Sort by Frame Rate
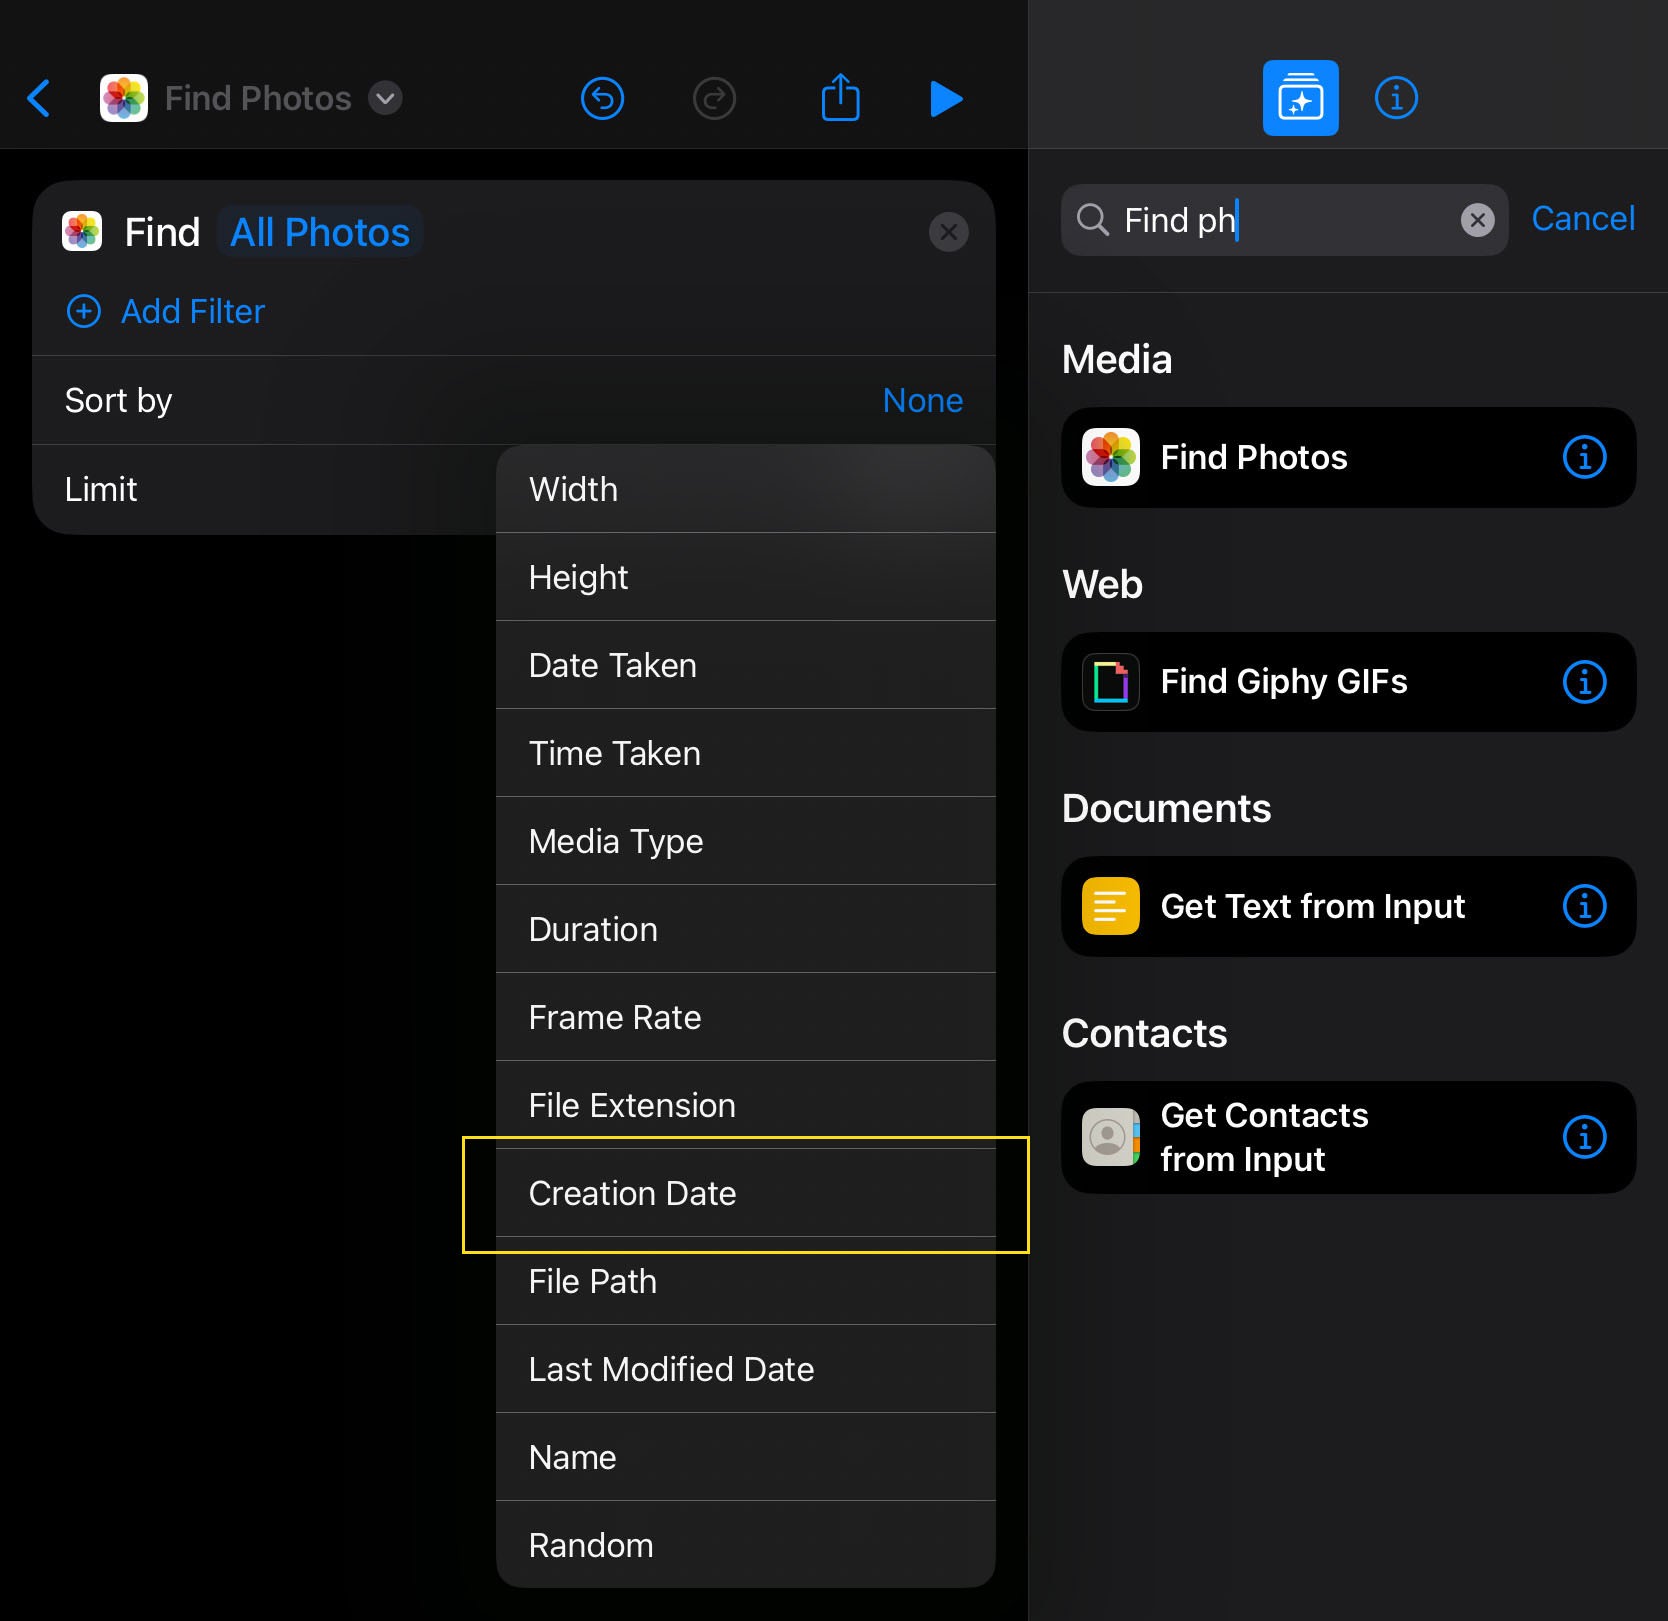 (745, 1017)
